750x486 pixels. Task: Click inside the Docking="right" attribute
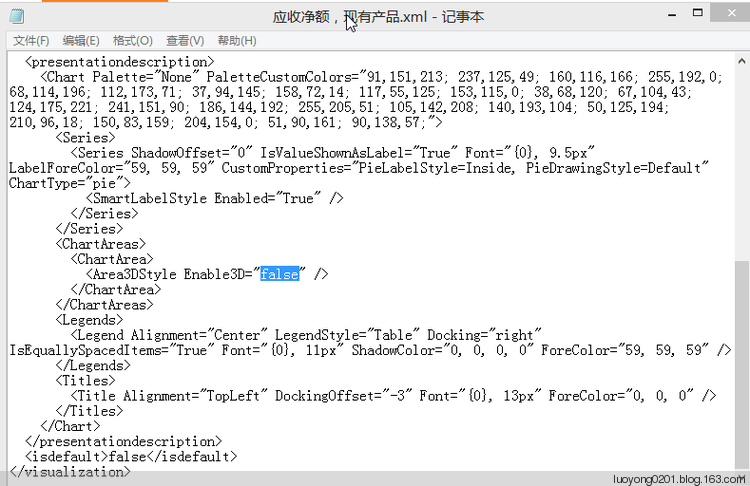click(x=484, y=335)
